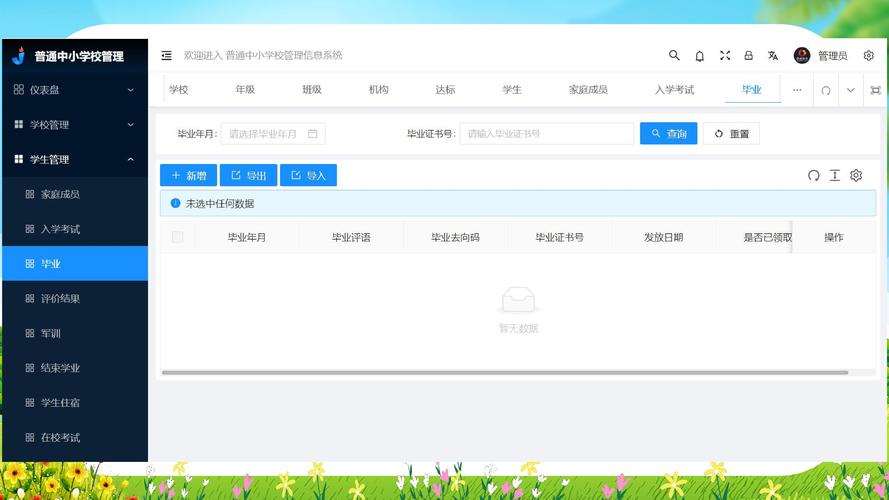This screenshot has width=889, height=500.
Task: Select the active 毕业 tab
Action: [752, 90]
